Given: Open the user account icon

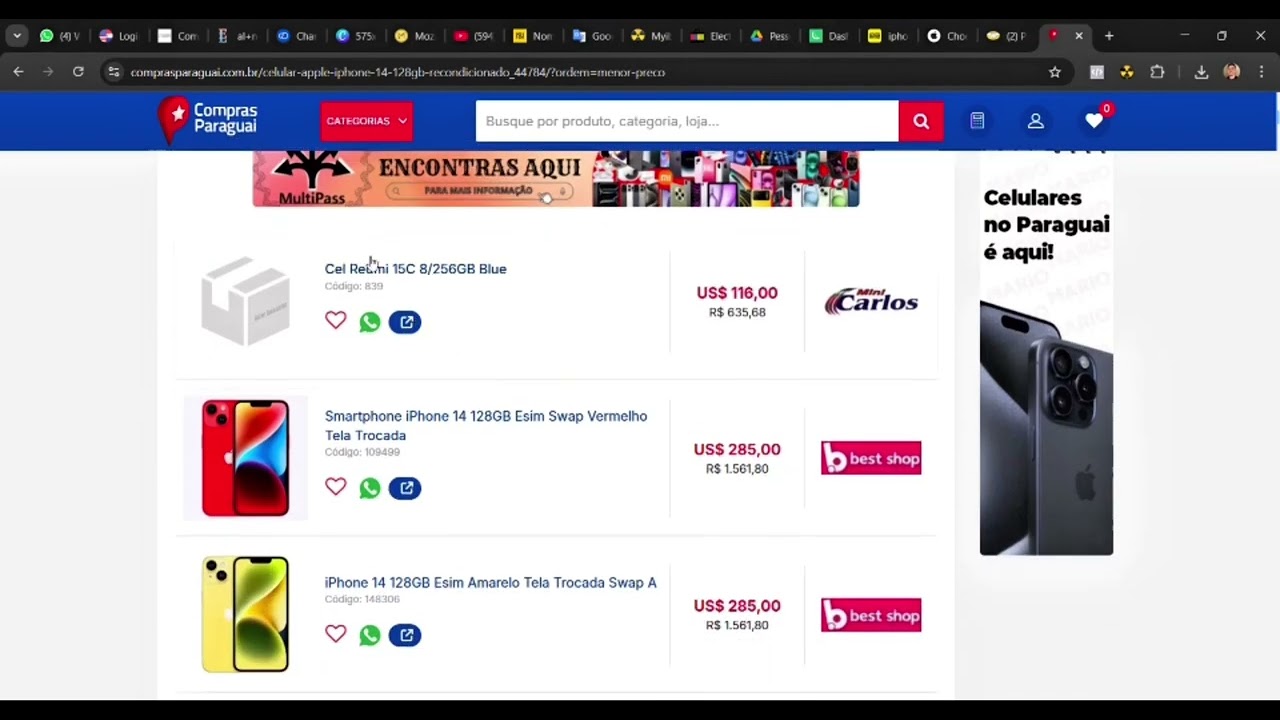Looking at the screenshot, I should (x=1036, y=121).
